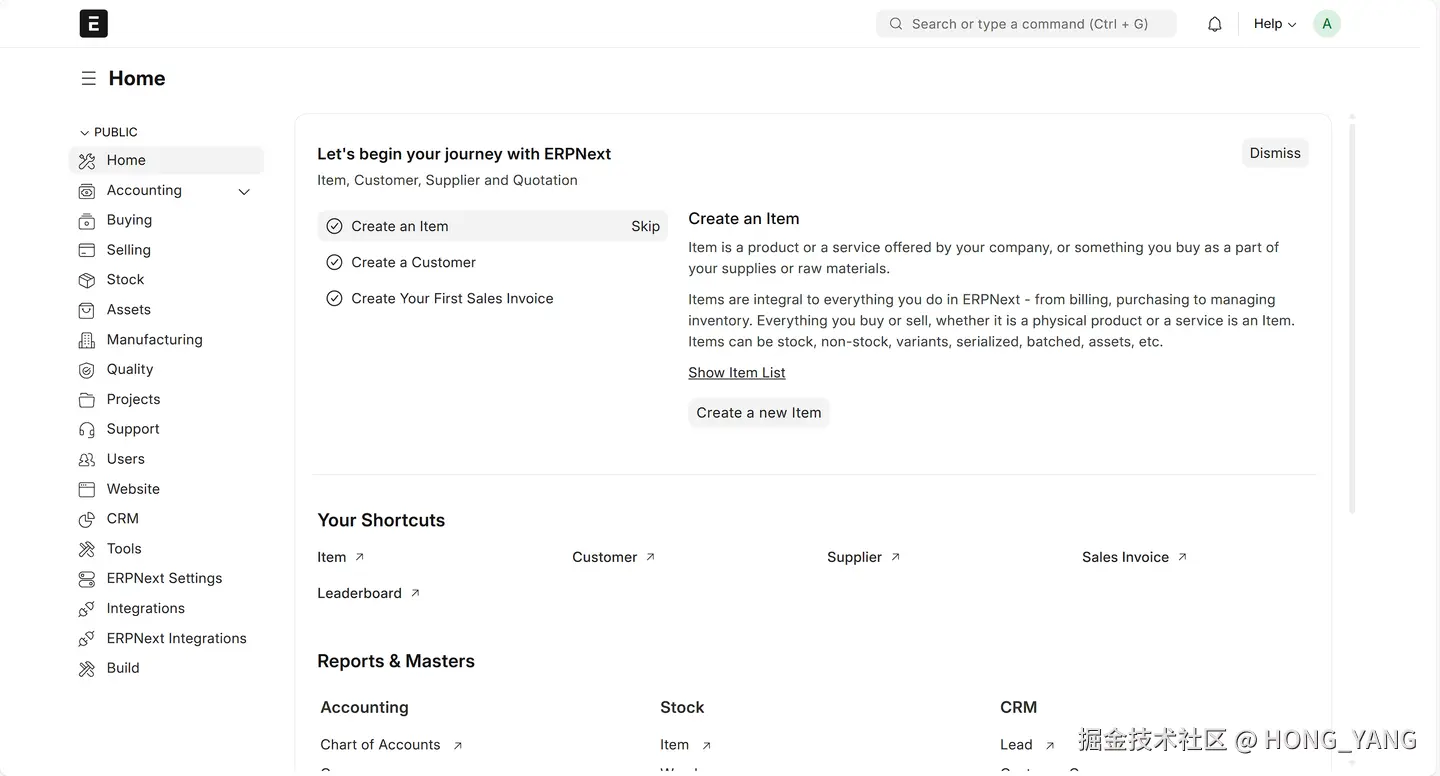
Task: Open the Stock module icon
Action: coord(87,280)
